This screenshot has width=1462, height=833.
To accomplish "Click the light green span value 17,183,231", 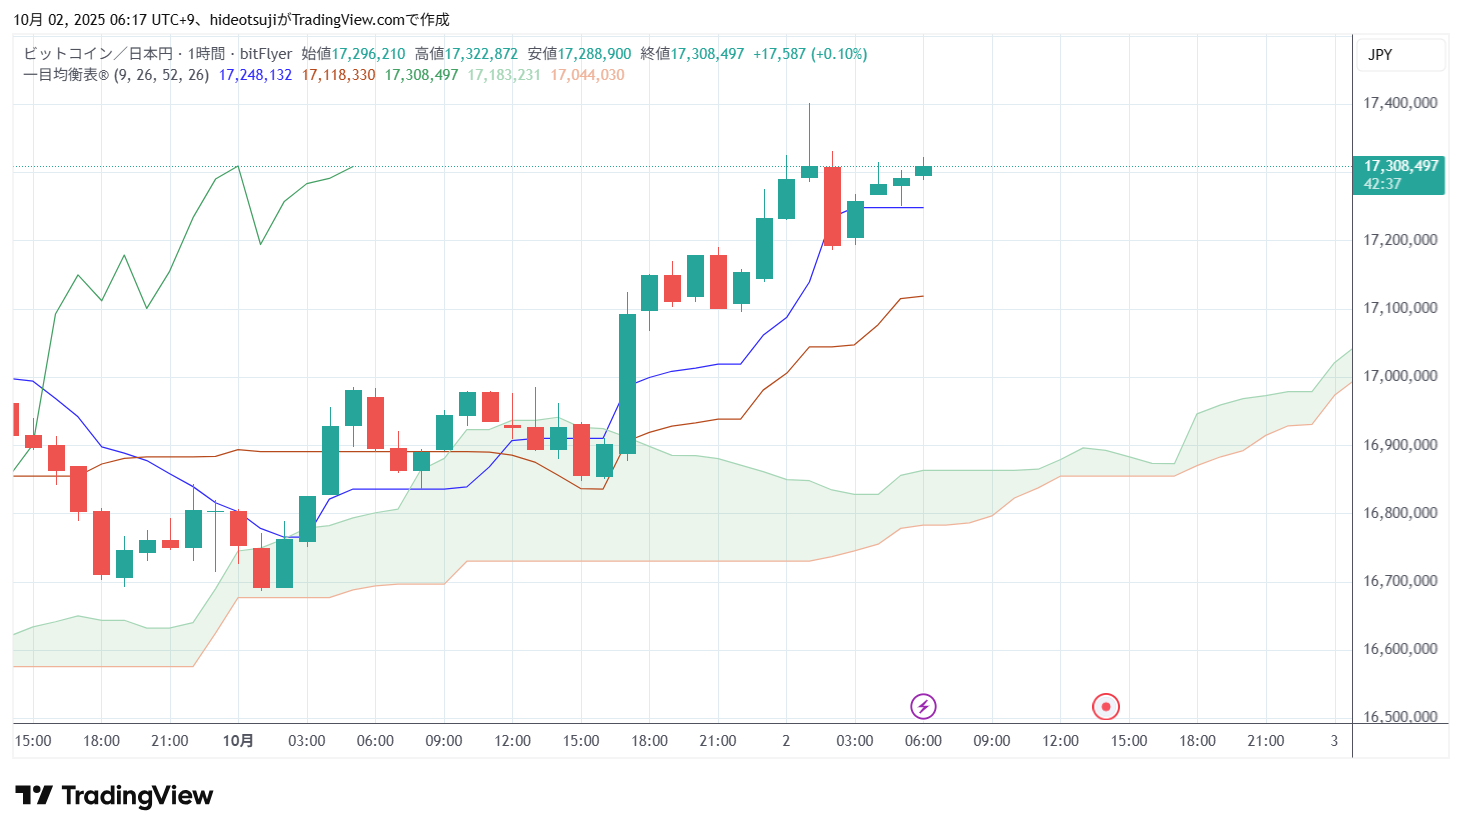I will (504, 75).
